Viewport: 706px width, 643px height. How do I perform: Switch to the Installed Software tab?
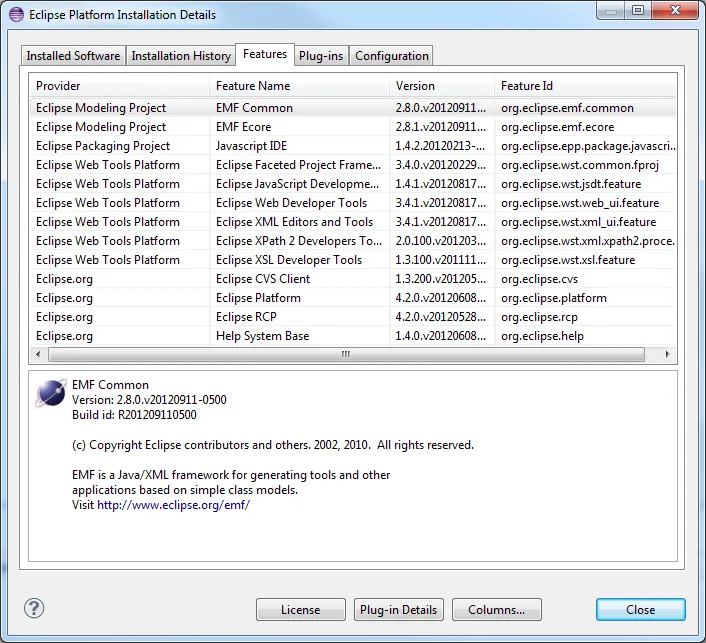tap(73, 56)
